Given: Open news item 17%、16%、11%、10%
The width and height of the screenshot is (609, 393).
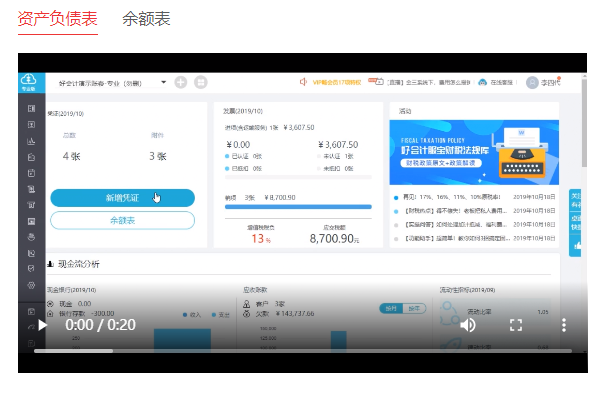Looking at the screenshot, I should (452, 197).
